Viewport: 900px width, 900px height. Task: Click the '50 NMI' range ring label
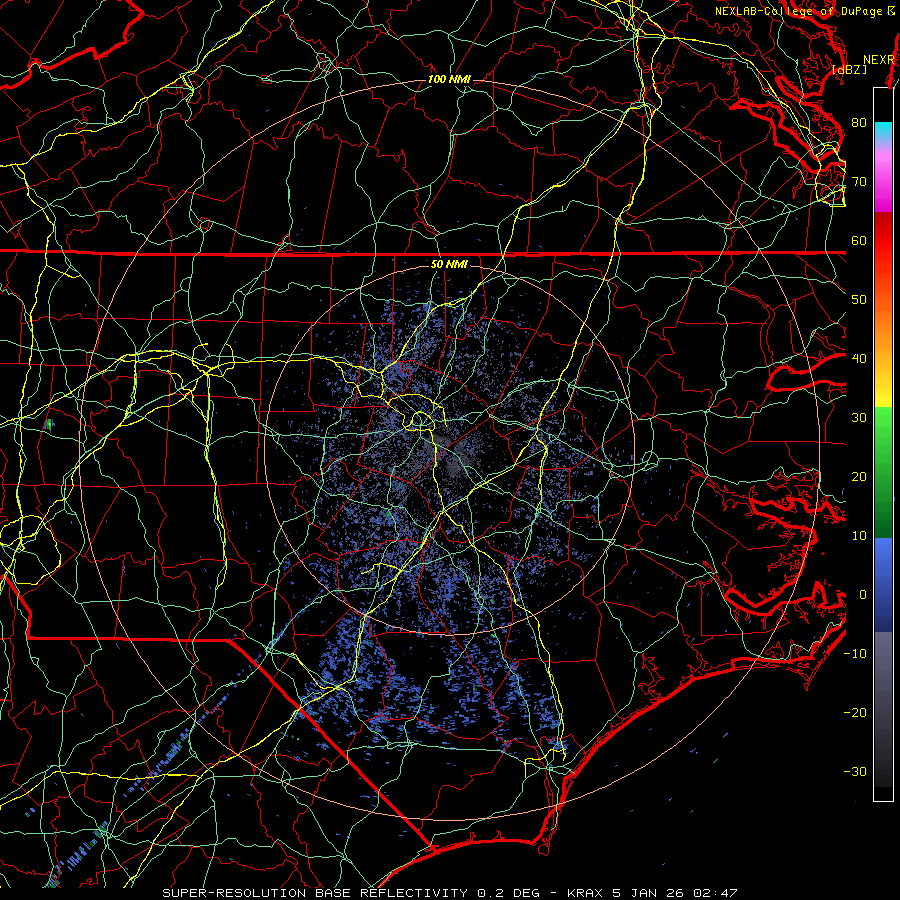449,265
